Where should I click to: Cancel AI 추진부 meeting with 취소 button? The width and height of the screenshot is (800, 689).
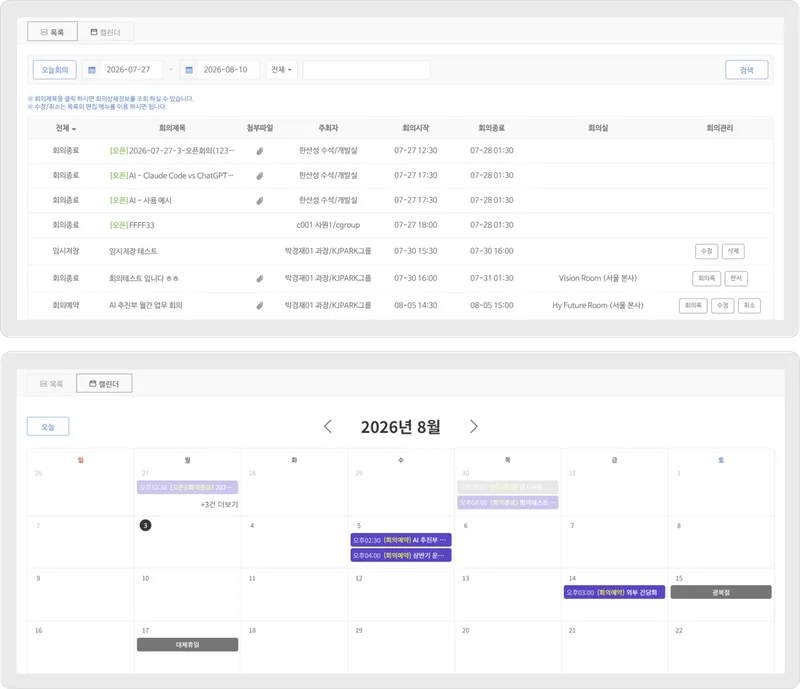coord(749,306)
